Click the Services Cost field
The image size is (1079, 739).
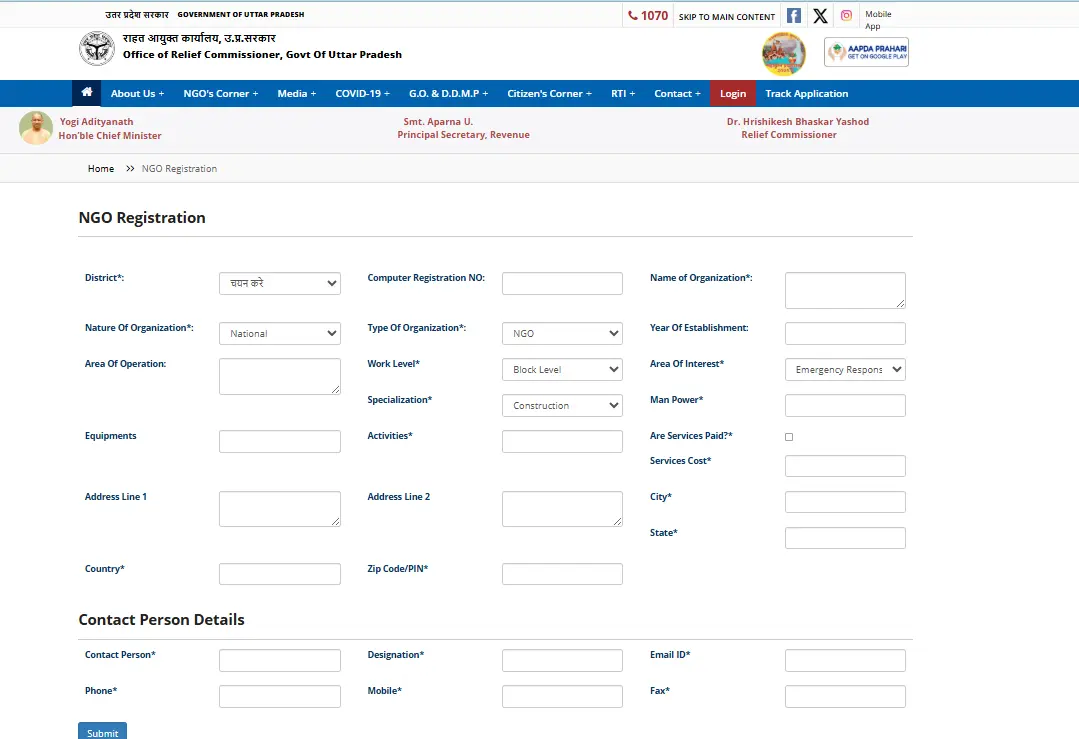845,466
